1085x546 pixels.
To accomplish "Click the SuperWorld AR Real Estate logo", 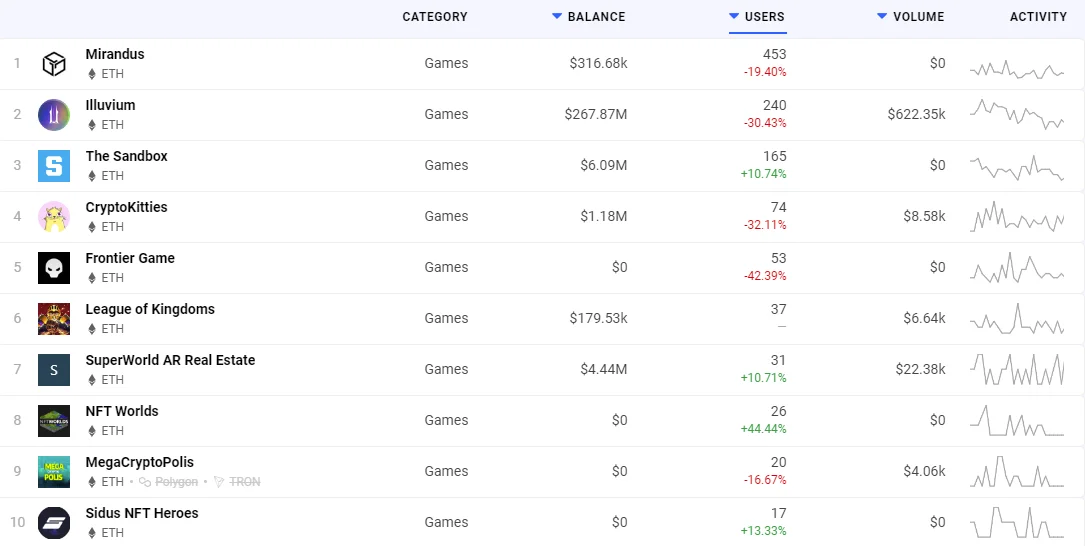I will click(x=54, y=370).
